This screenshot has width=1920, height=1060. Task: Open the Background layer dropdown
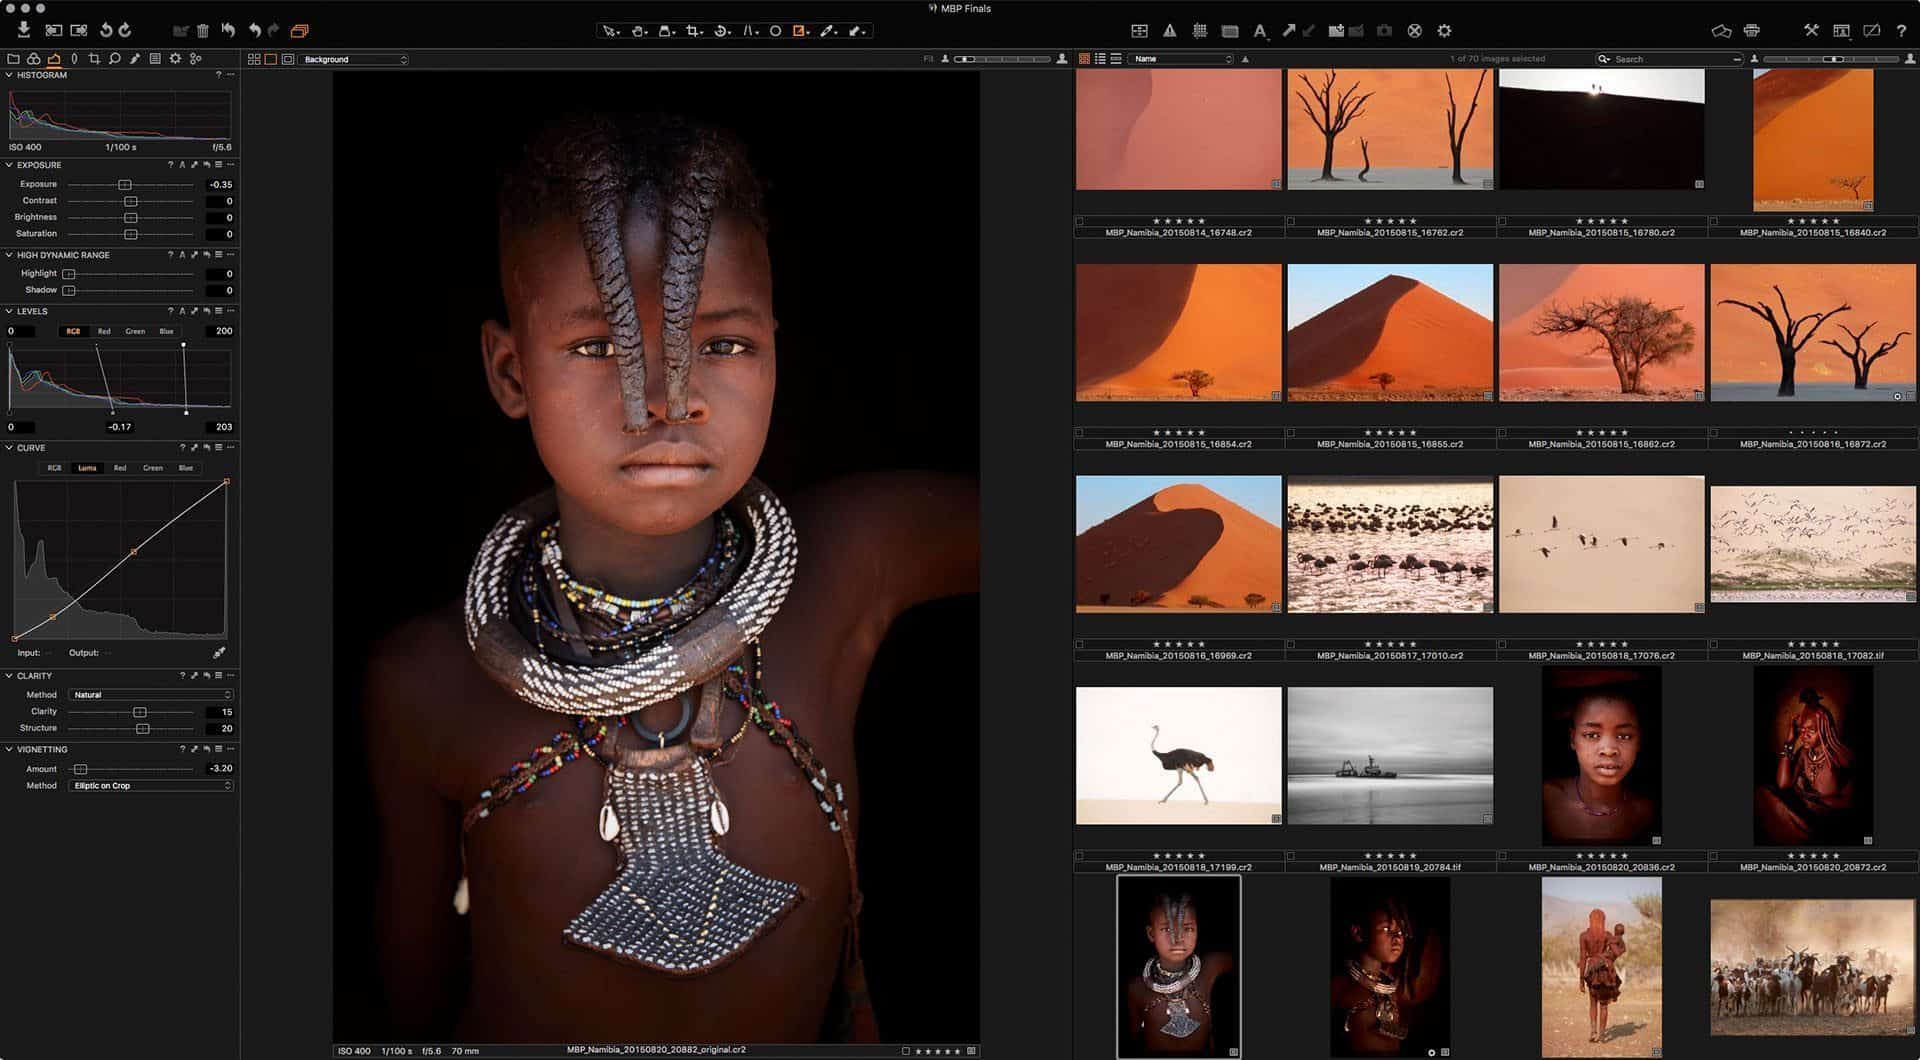pos(354,60)
